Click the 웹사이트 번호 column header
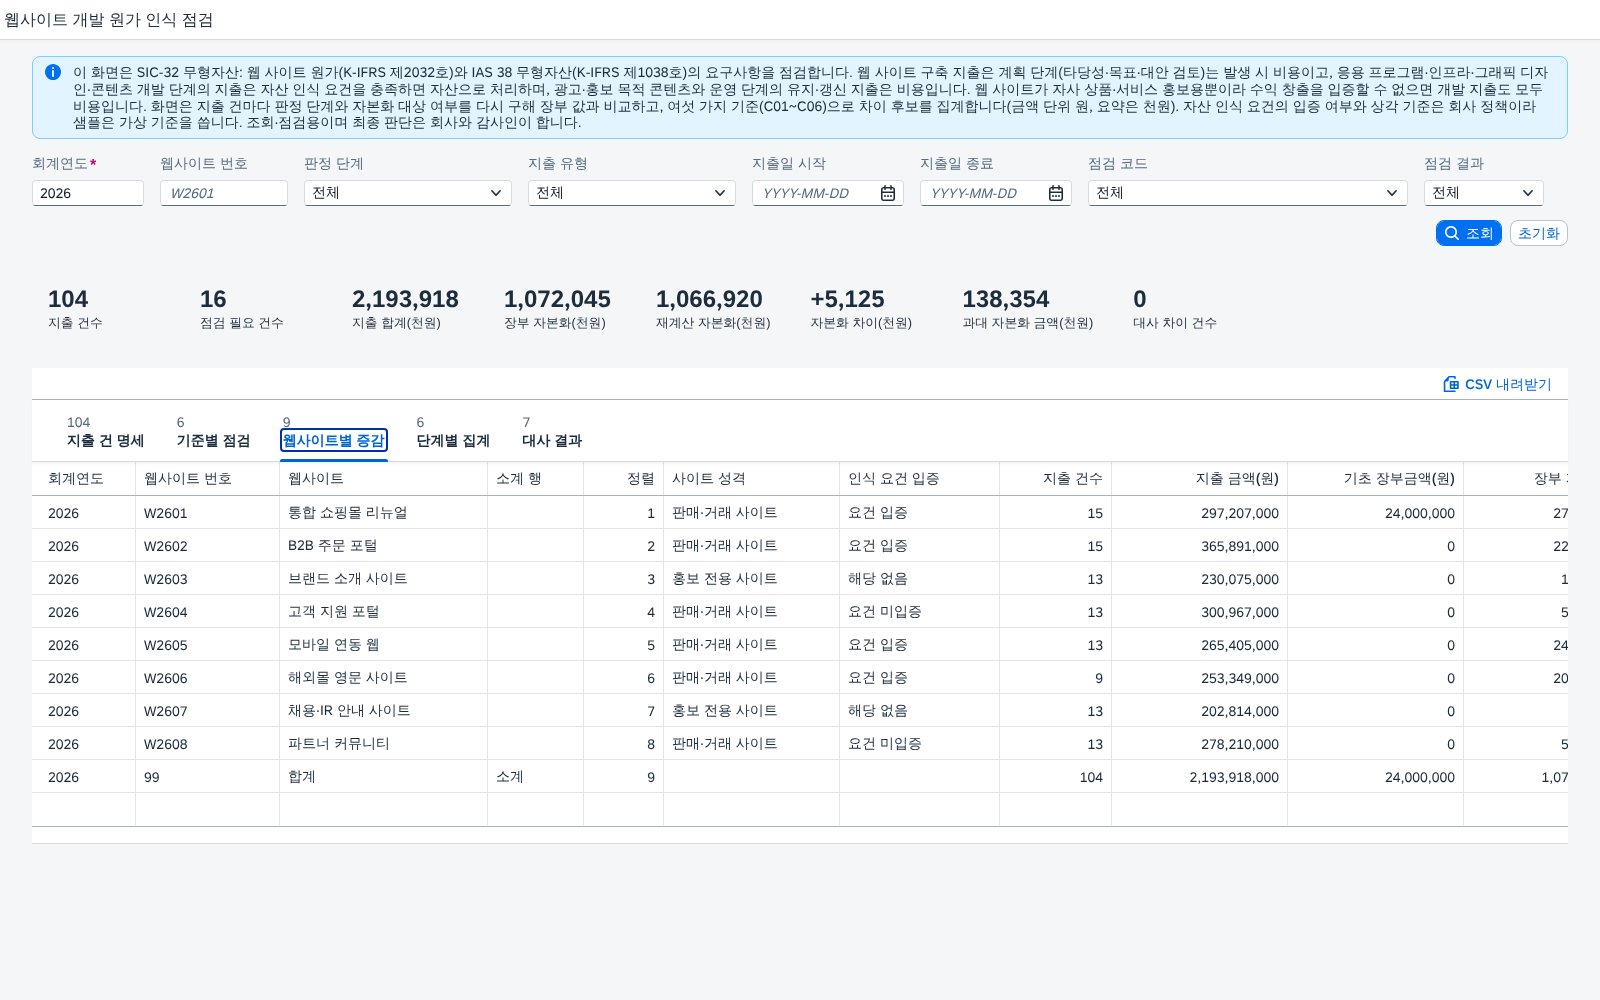Viewport: 1600px width, 1000px height. coord(207,479)
